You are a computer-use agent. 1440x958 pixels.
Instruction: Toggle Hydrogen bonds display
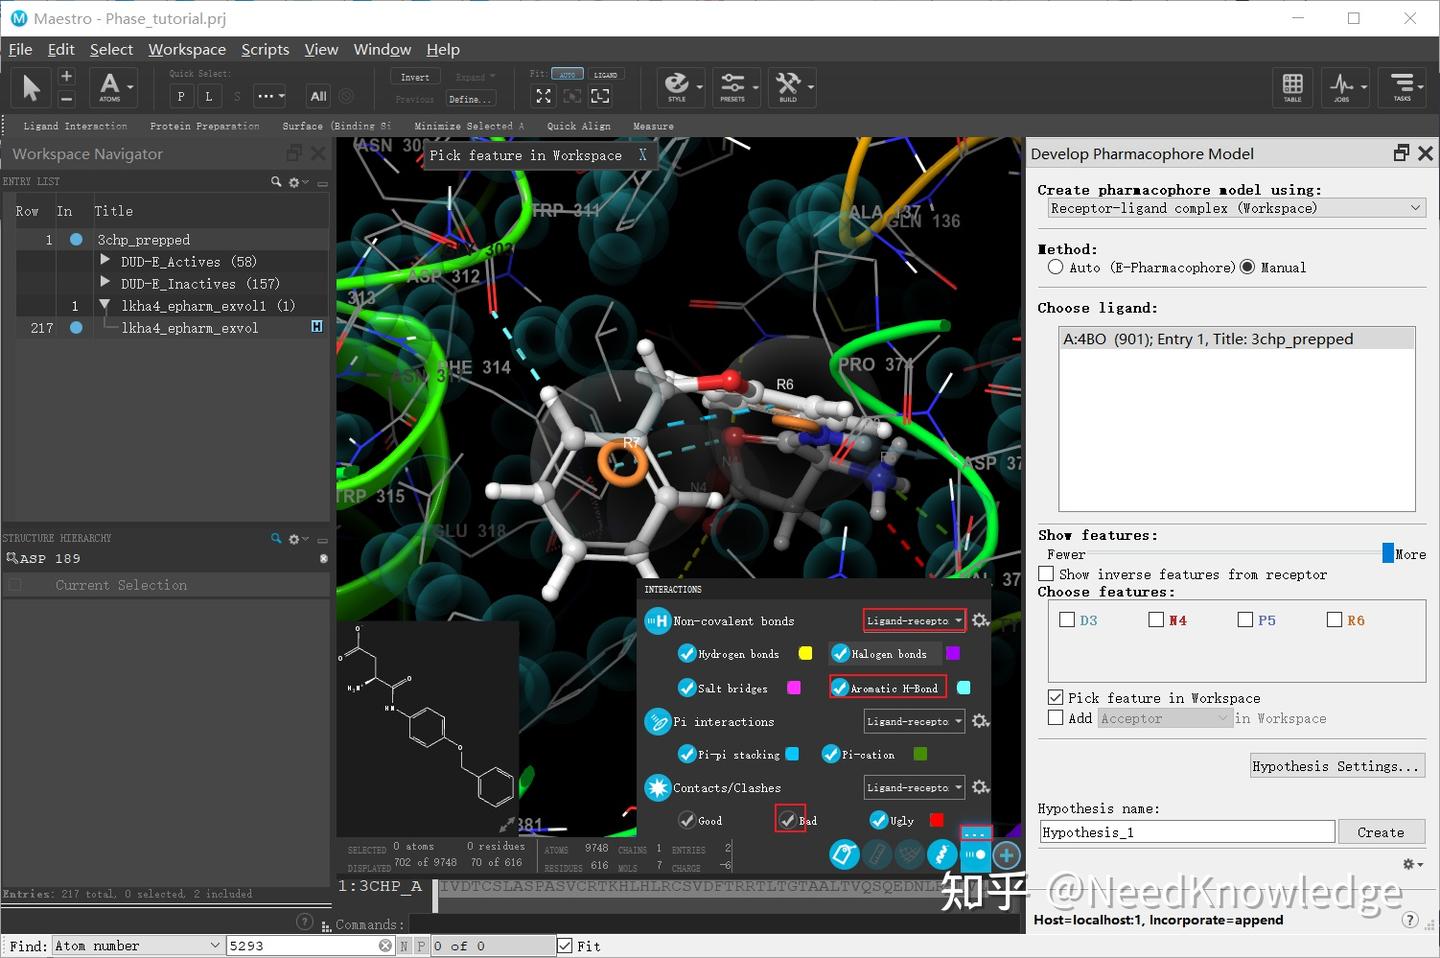pyautogui.click(x=687, y=654)
